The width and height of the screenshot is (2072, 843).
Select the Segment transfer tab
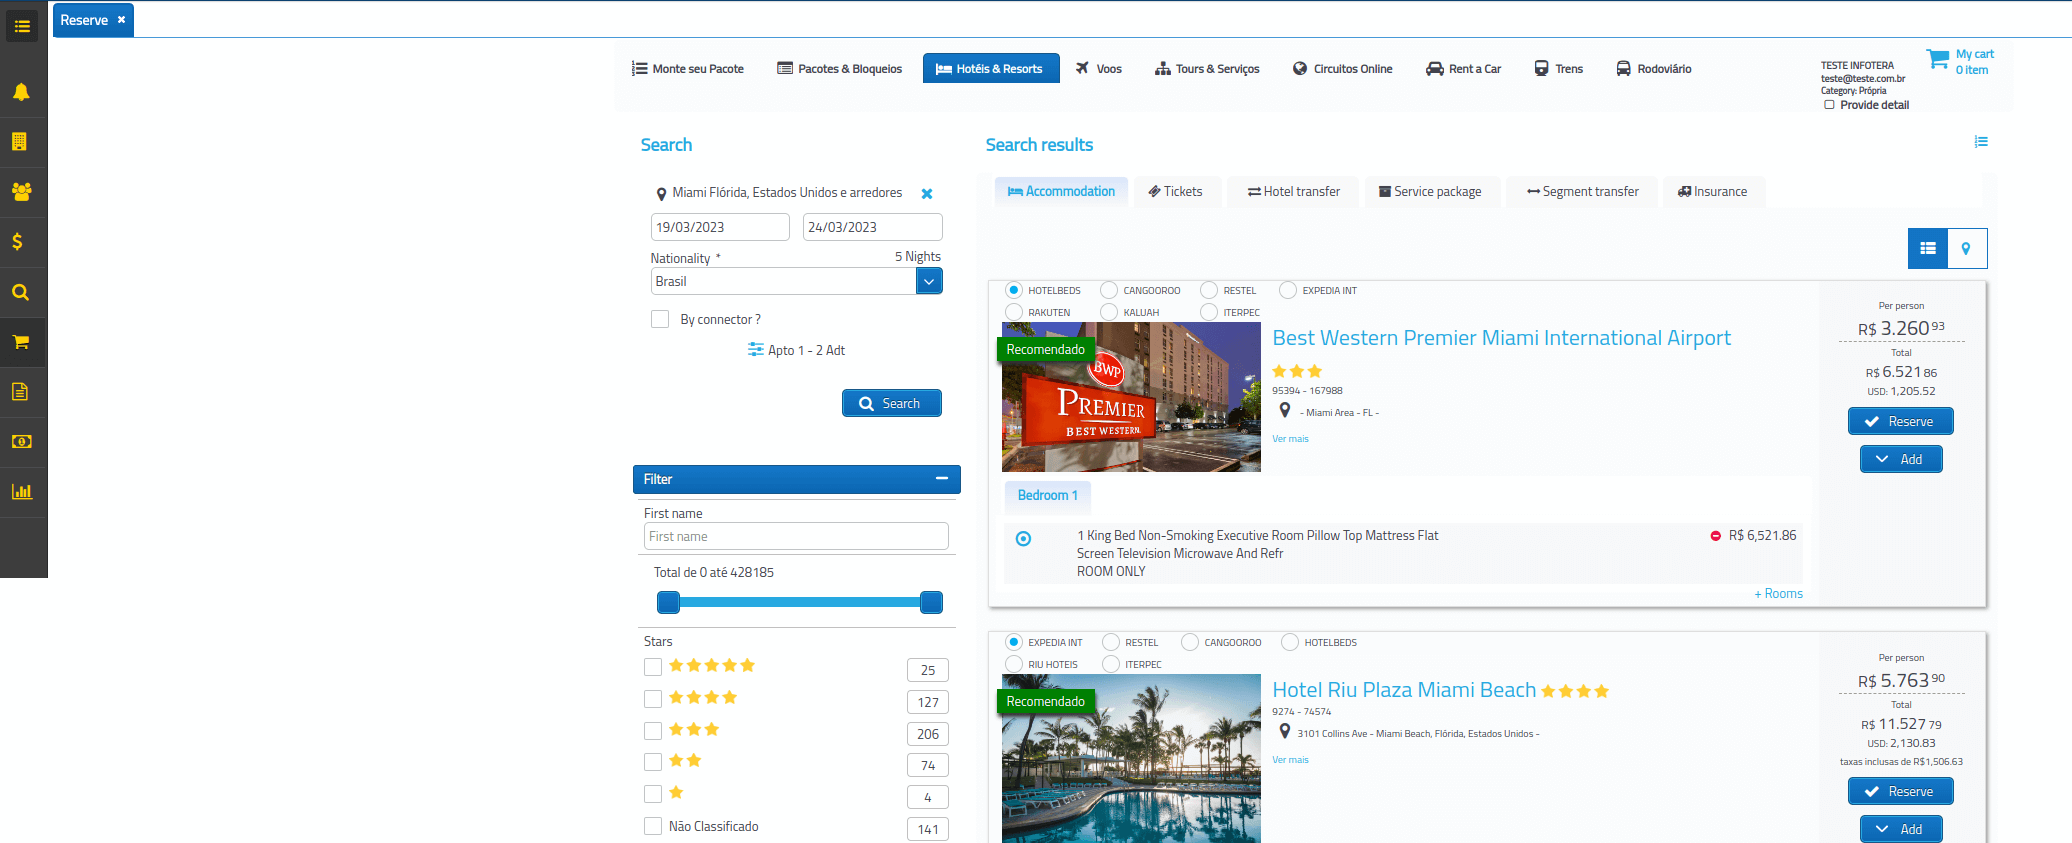coord(1583,191)
